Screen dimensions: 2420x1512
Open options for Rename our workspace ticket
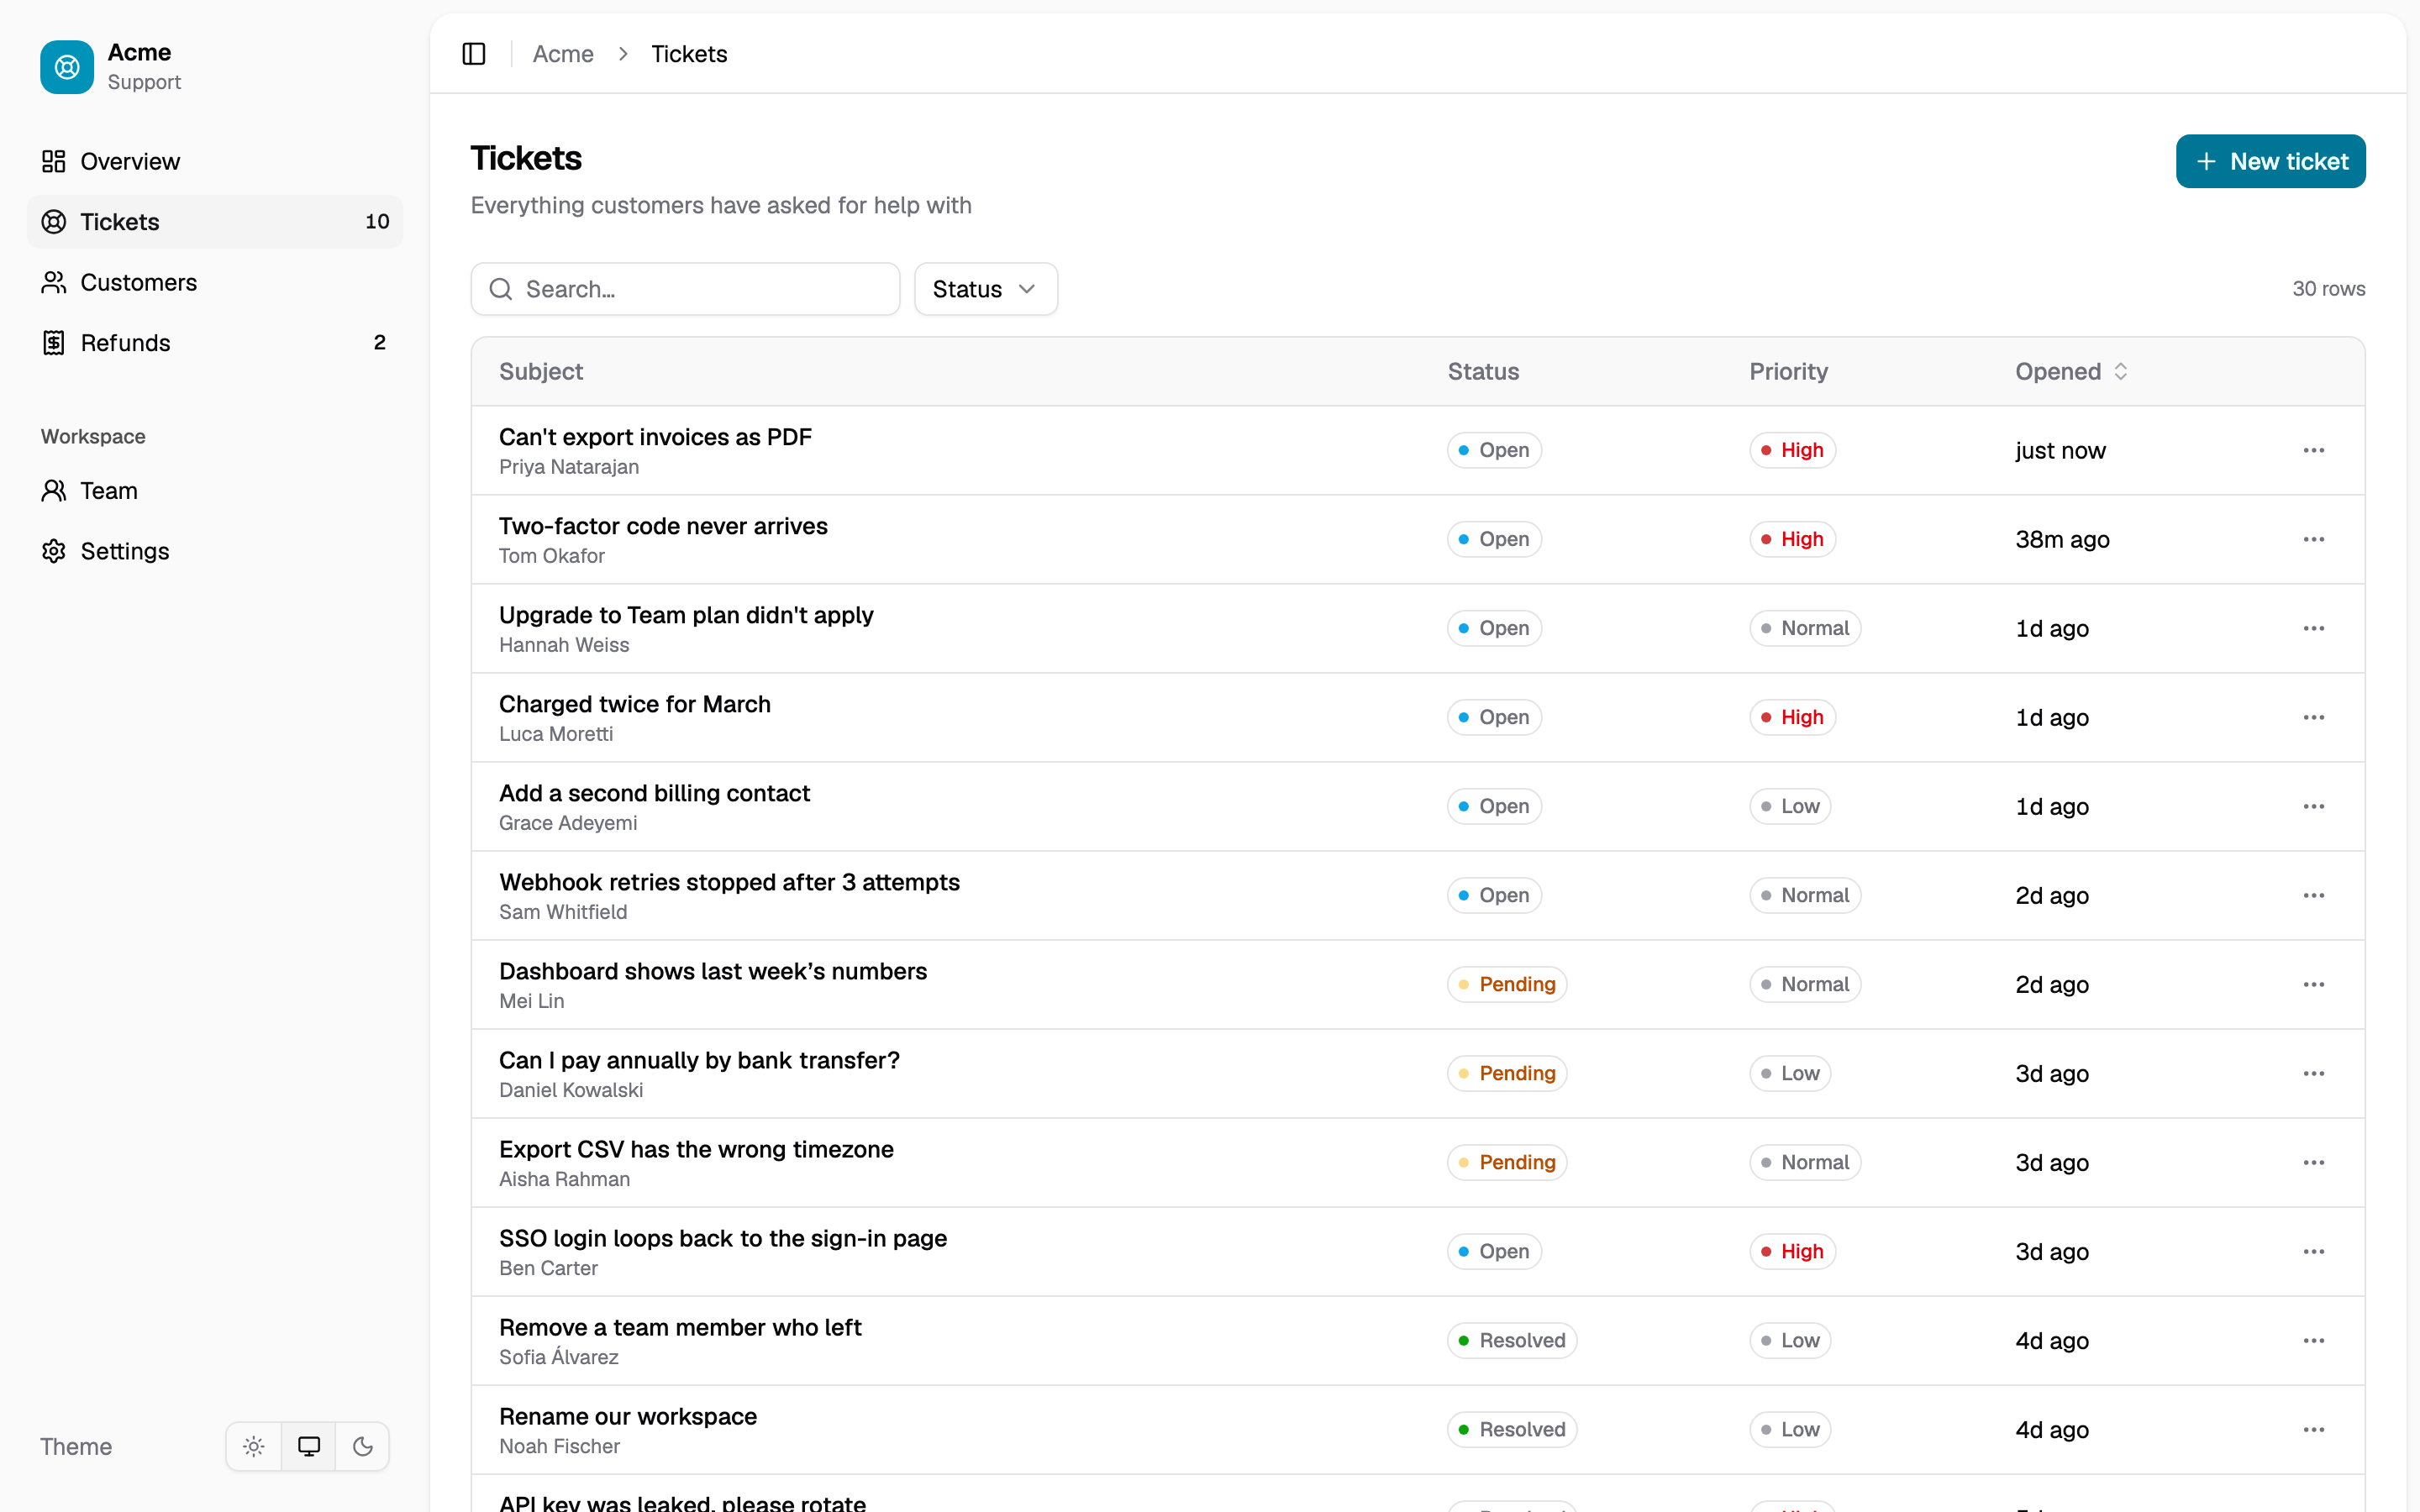point(2313,1429)
